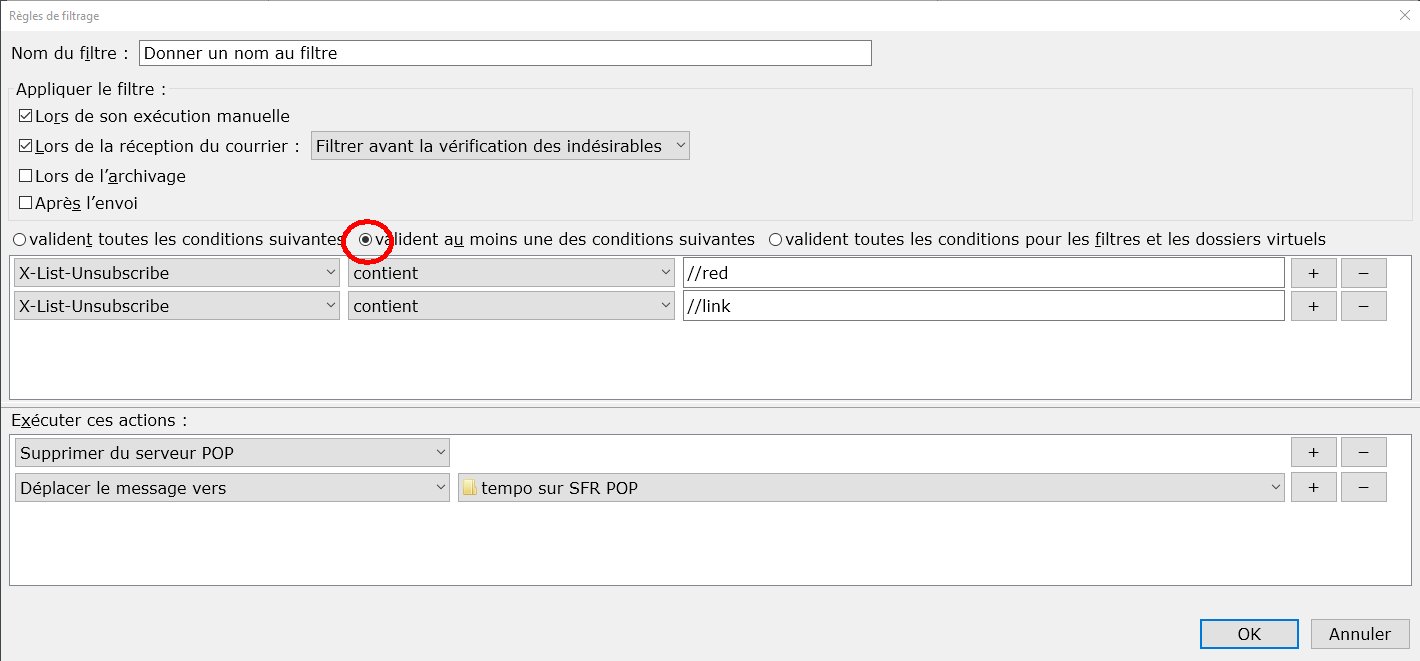
Task: Open 'Filtrer avant la vérification des indésirables' dropdown
Action: pyautogui.click(x=500, y=146)
